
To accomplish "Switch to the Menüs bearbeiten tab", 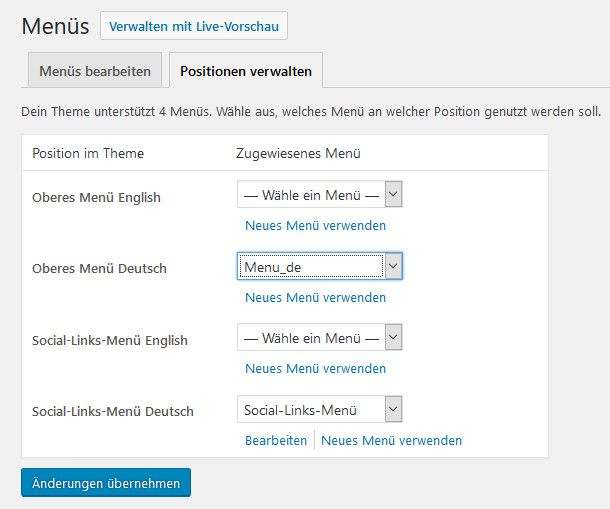I will (x=95, y=71).
